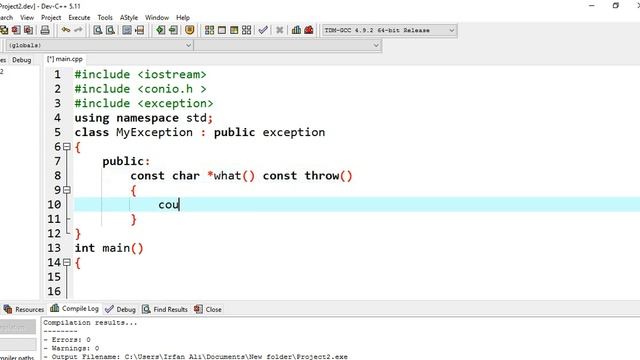Image resolution: width=640 pixels, height=360 pixels.
Task: Click the Redo toolbar arrow
Action: [x=78, y=30]
